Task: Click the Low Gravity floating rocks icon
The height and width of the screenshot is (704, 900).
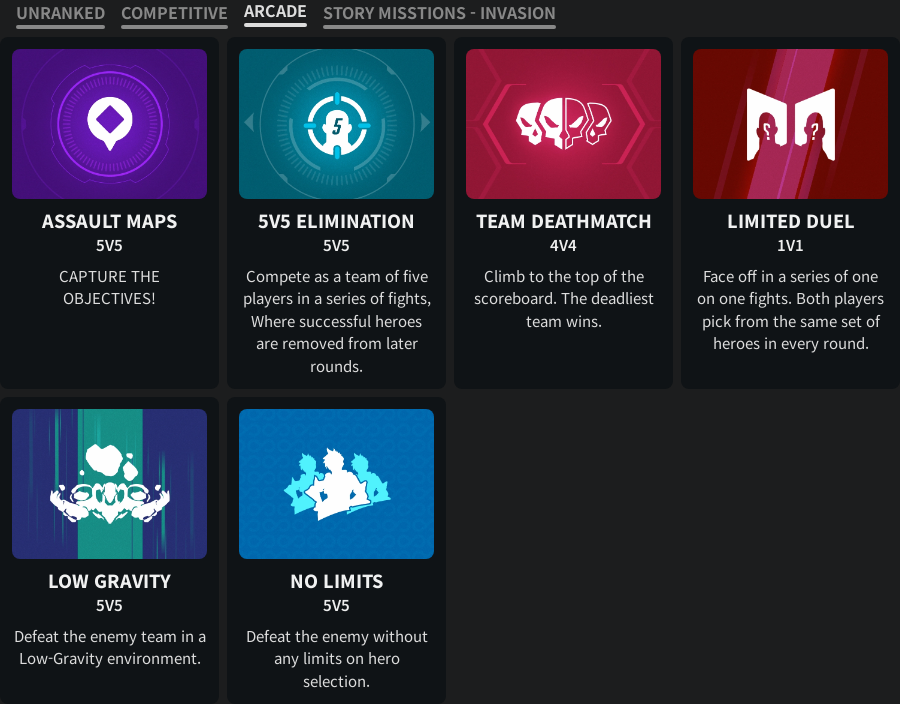Action: [110, 484]
